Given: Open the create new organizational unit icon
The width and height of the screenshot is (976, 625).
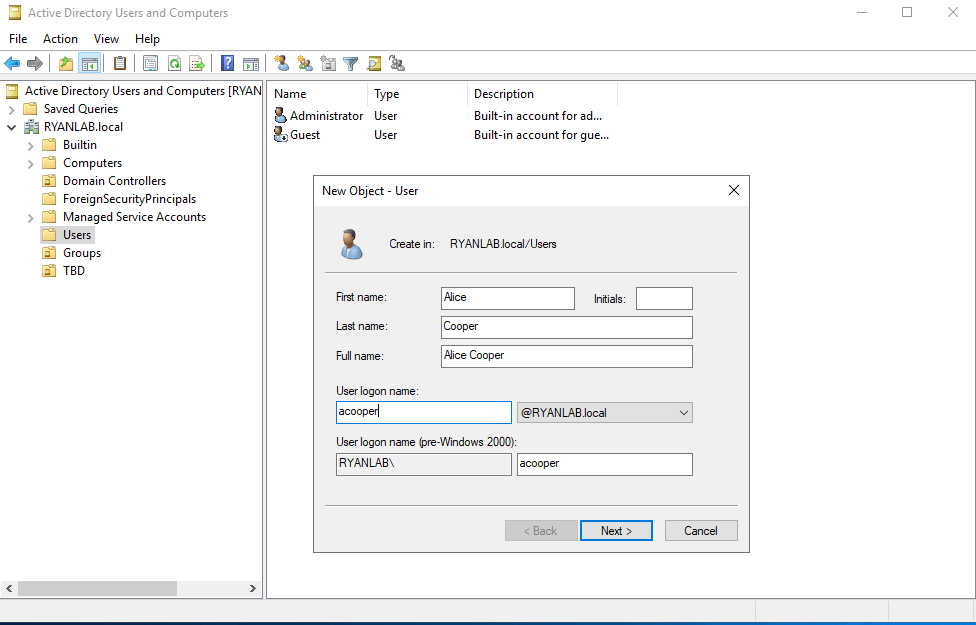Looking at the screenshot, I should (x=330, y=63).
